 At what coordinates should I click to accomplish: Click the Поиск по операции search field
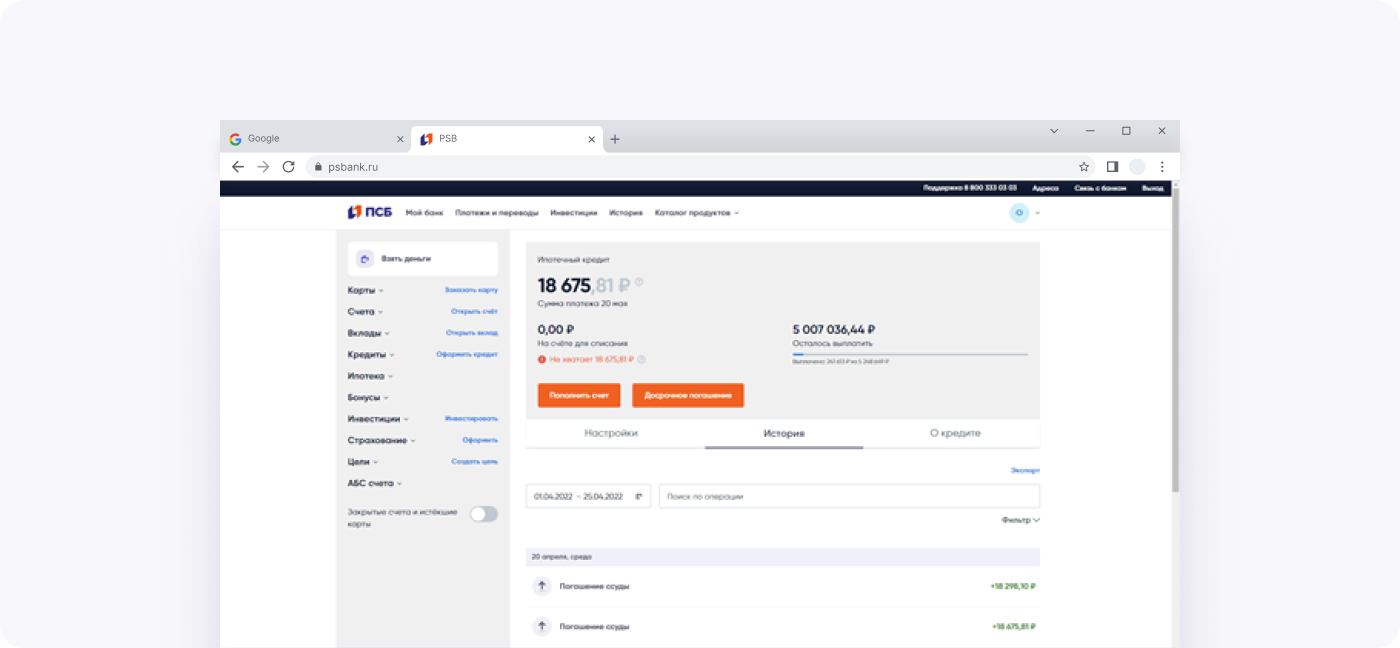(848, 497)
